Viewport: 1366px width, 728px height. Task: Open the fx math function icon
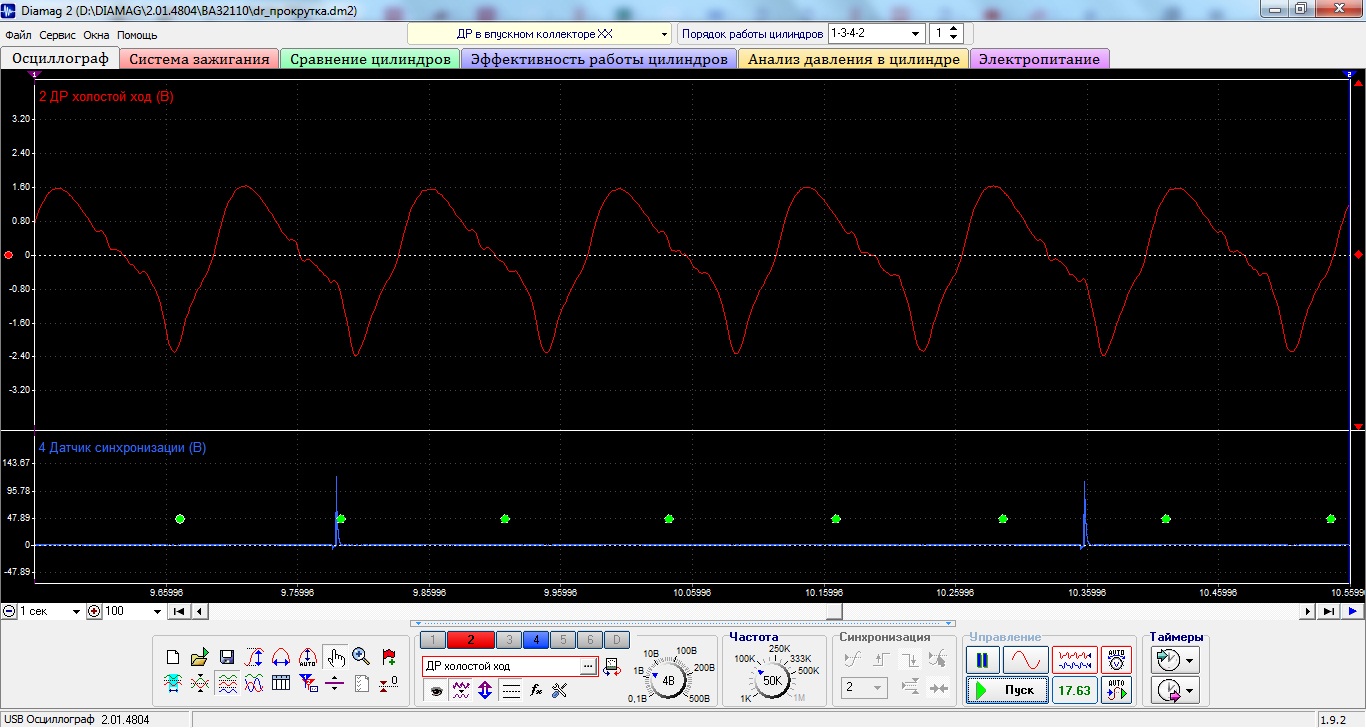pyautogui.click(x=536, y=690)
